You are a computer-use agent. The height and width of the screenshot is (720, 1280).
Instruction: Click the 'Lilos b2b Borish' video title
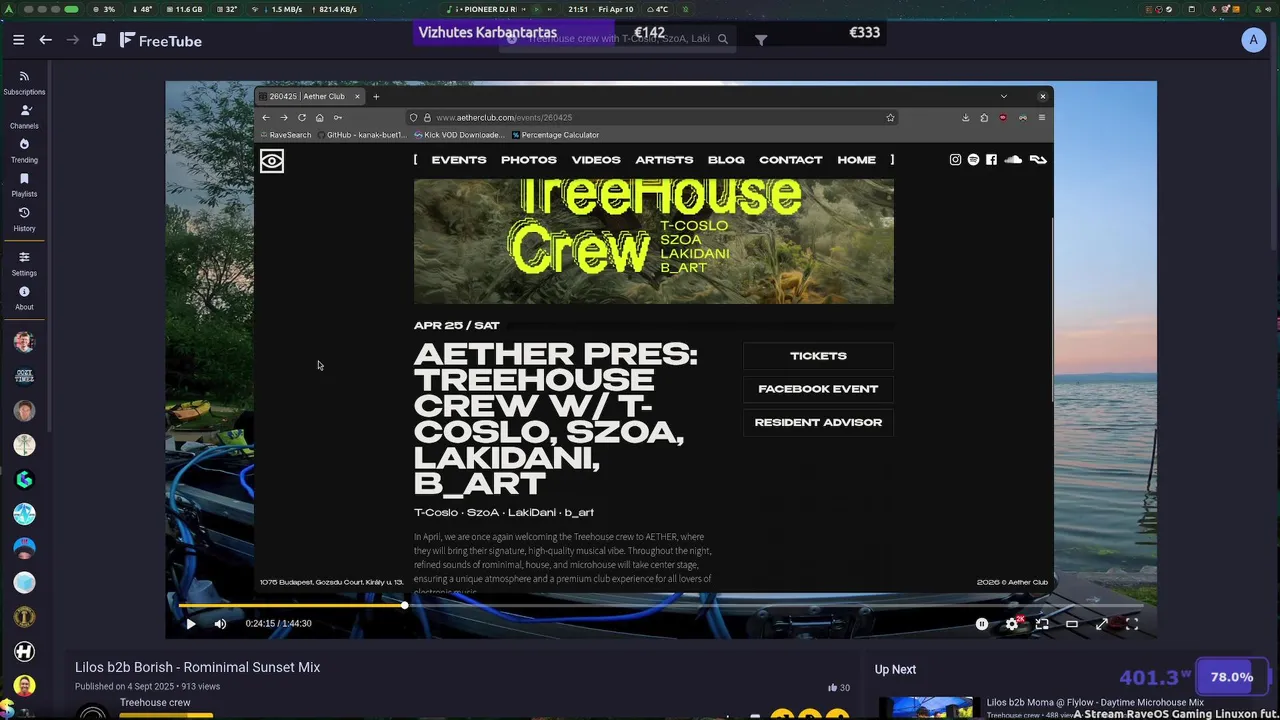[197, 667]
